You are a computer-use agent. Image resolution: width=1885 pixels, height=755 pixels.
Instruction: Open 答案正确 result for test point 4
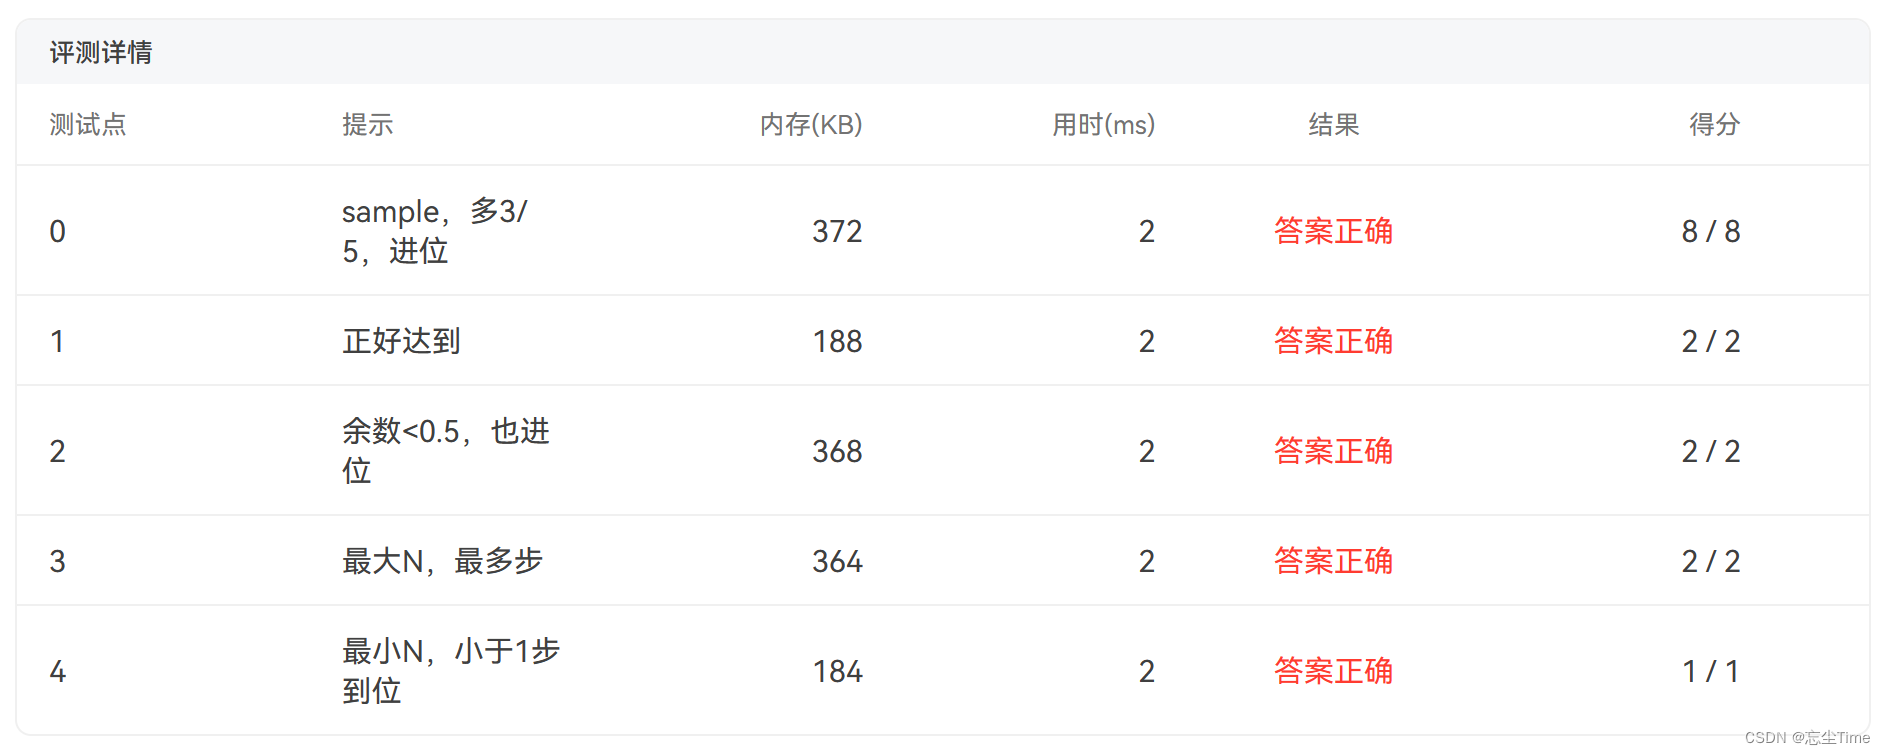[x=1334, y=671]
